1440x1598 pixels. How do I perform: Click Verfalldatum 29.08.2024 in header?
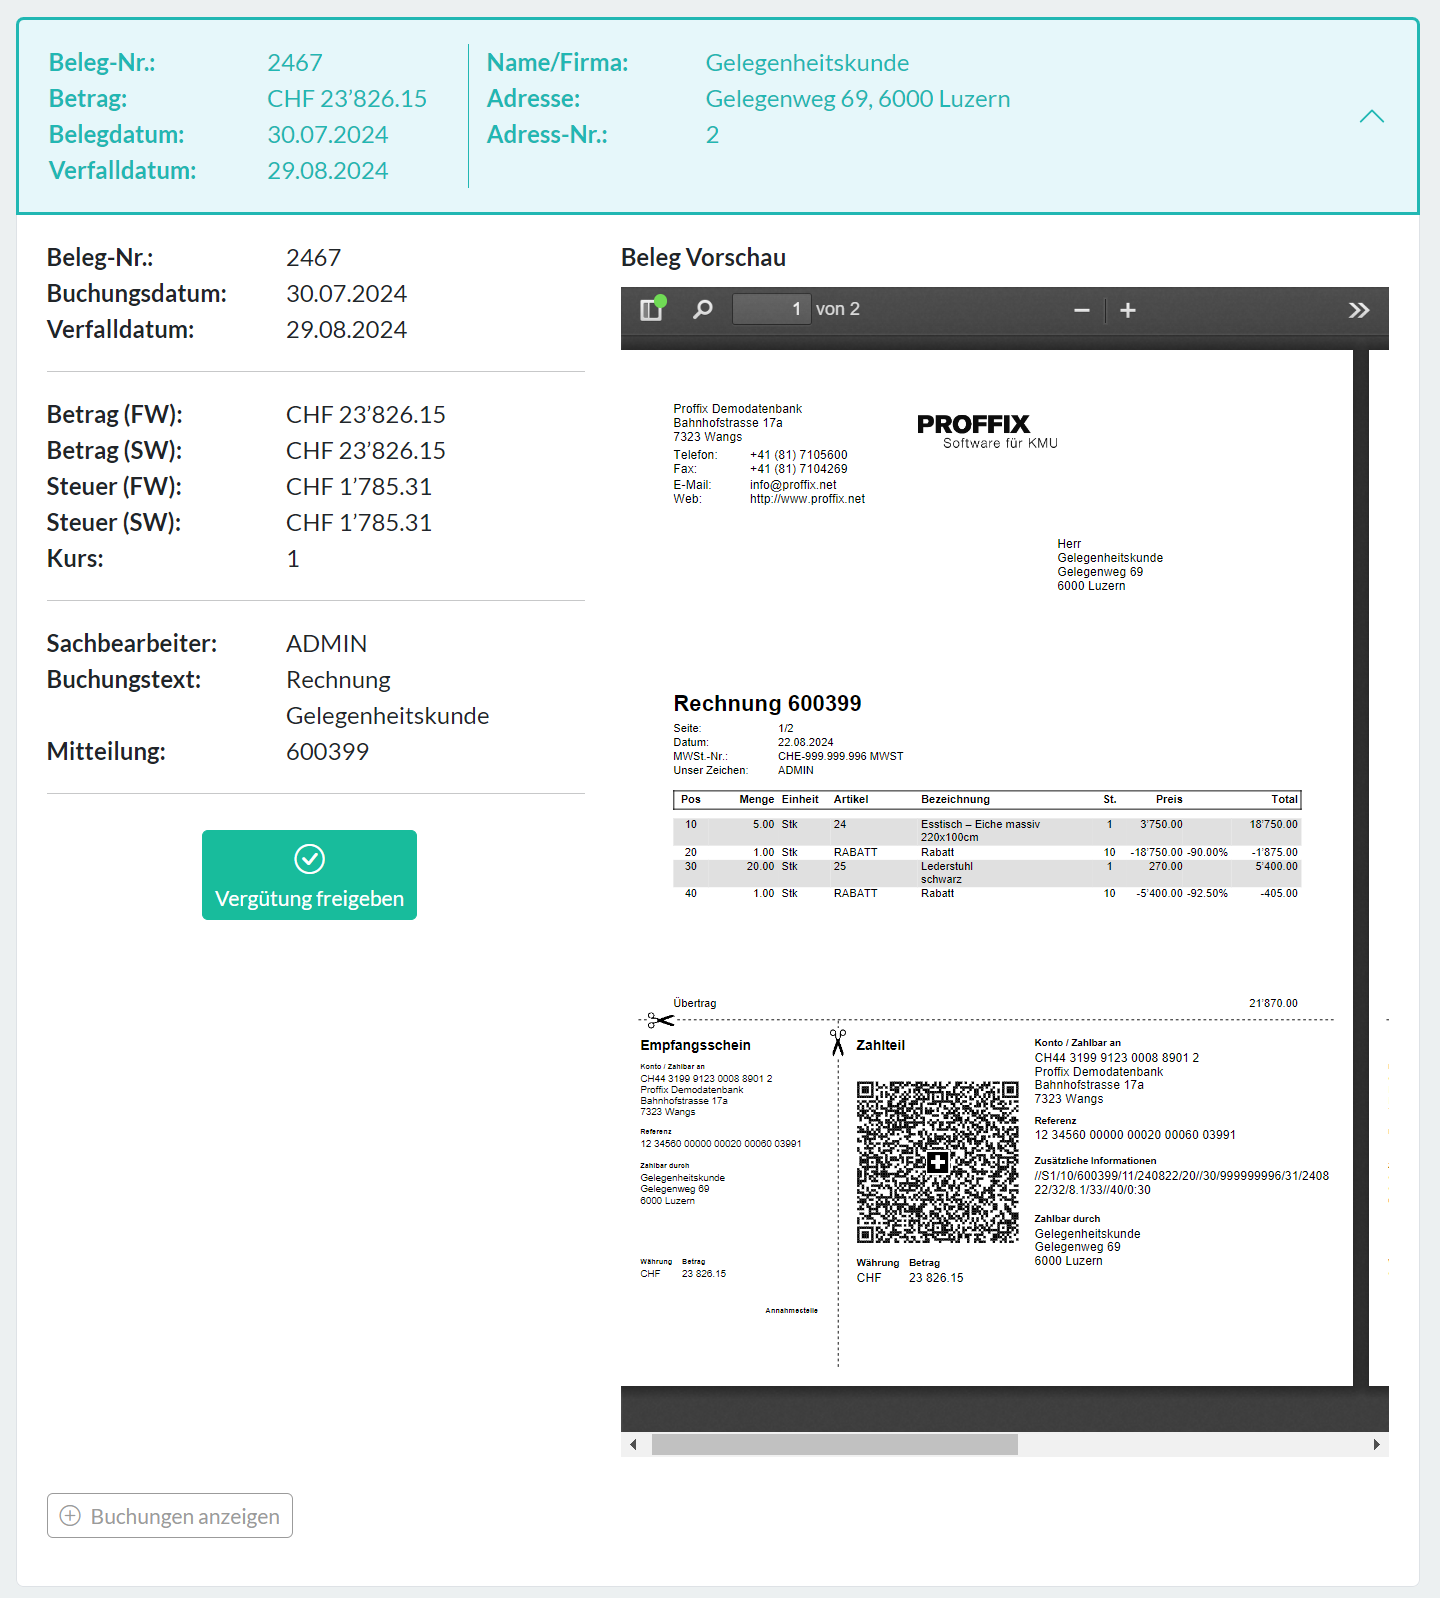coord(327,170)
